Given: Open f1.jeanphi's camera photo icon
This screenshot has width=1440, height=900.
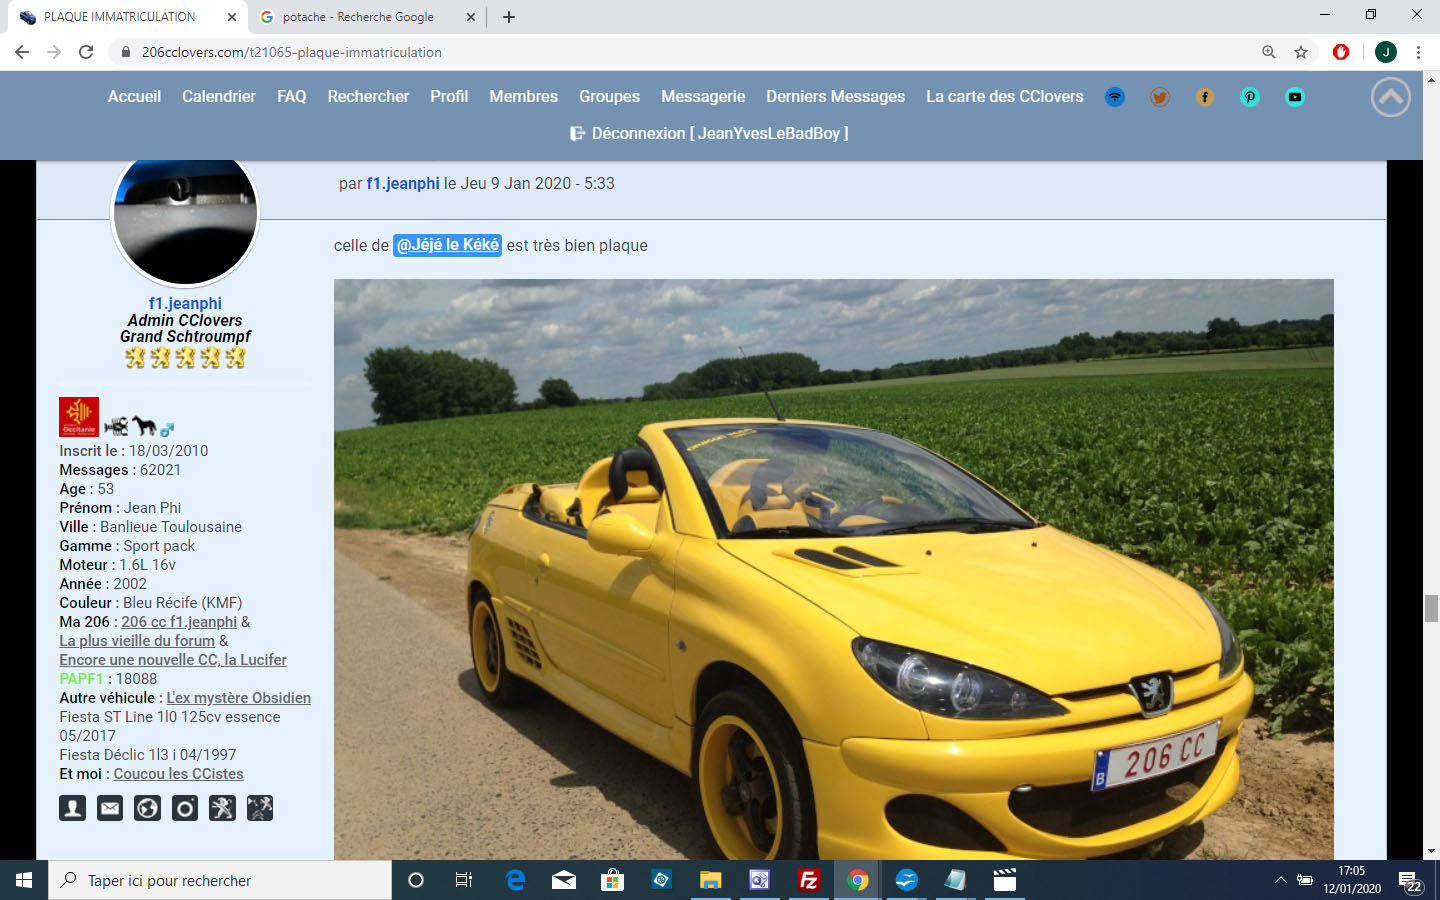Looking at the screenshot, I should pyautogui.click(x=185, y=808).
